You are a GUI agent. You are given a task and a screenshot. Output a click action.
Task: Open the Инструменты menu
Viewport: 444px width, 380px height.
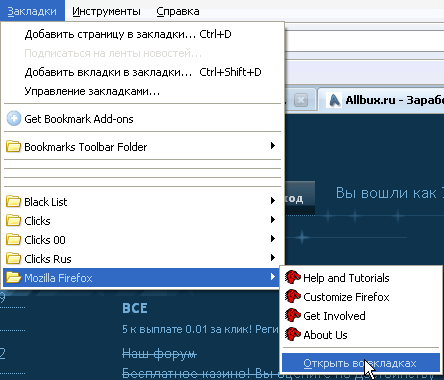[x=106, y=11]
